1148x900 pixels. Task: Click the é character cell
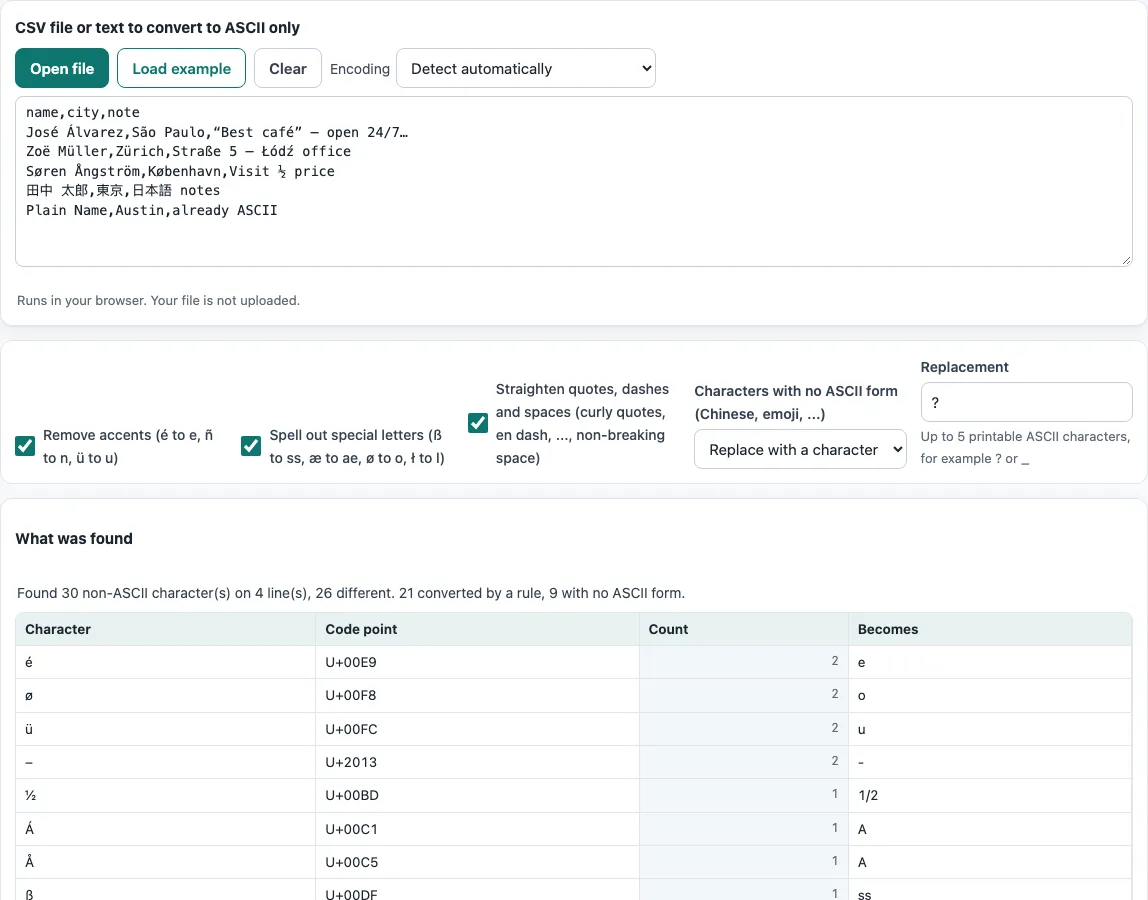(x=165, y=662)
